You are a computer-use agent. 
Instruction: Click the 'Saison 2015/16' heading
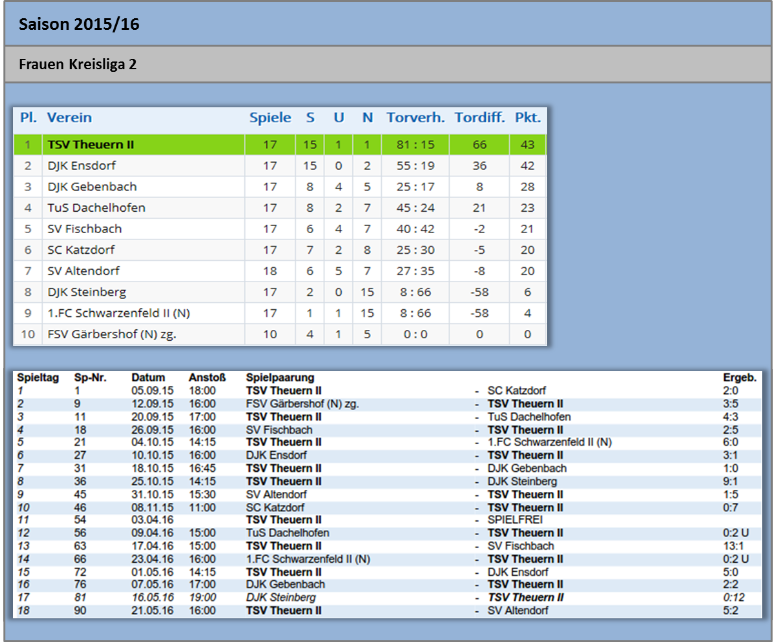(79, 24)
